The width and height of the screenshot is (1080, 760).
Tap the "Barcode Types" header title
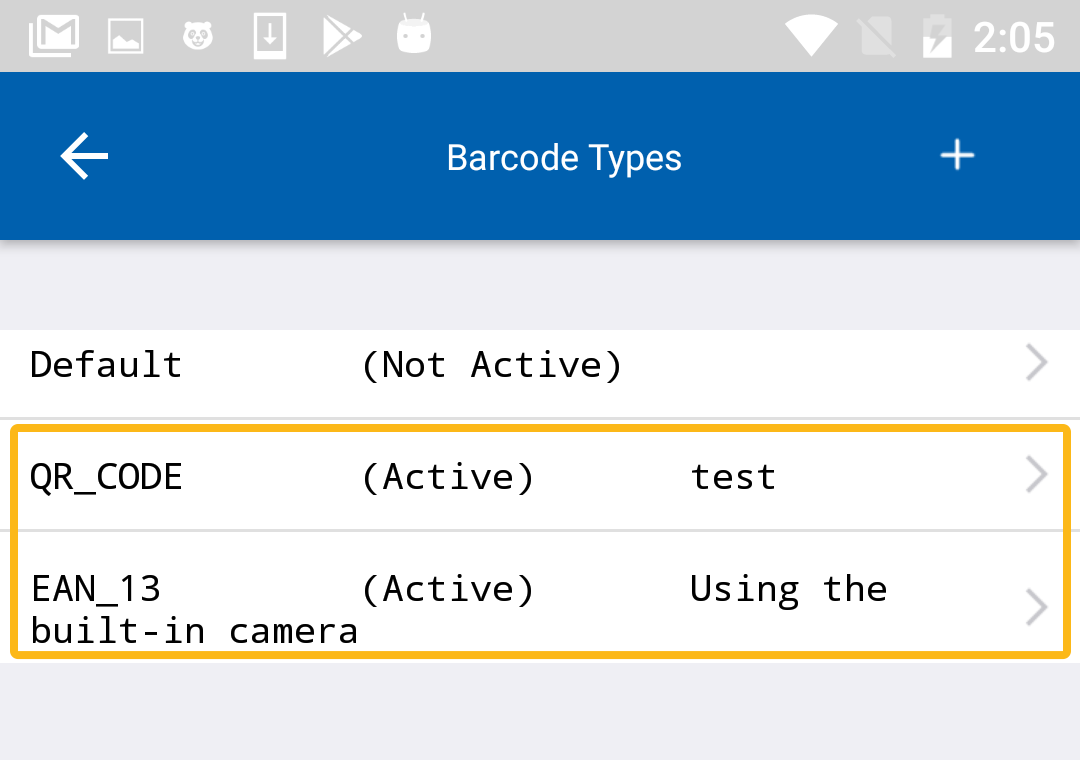pos(564,158)
